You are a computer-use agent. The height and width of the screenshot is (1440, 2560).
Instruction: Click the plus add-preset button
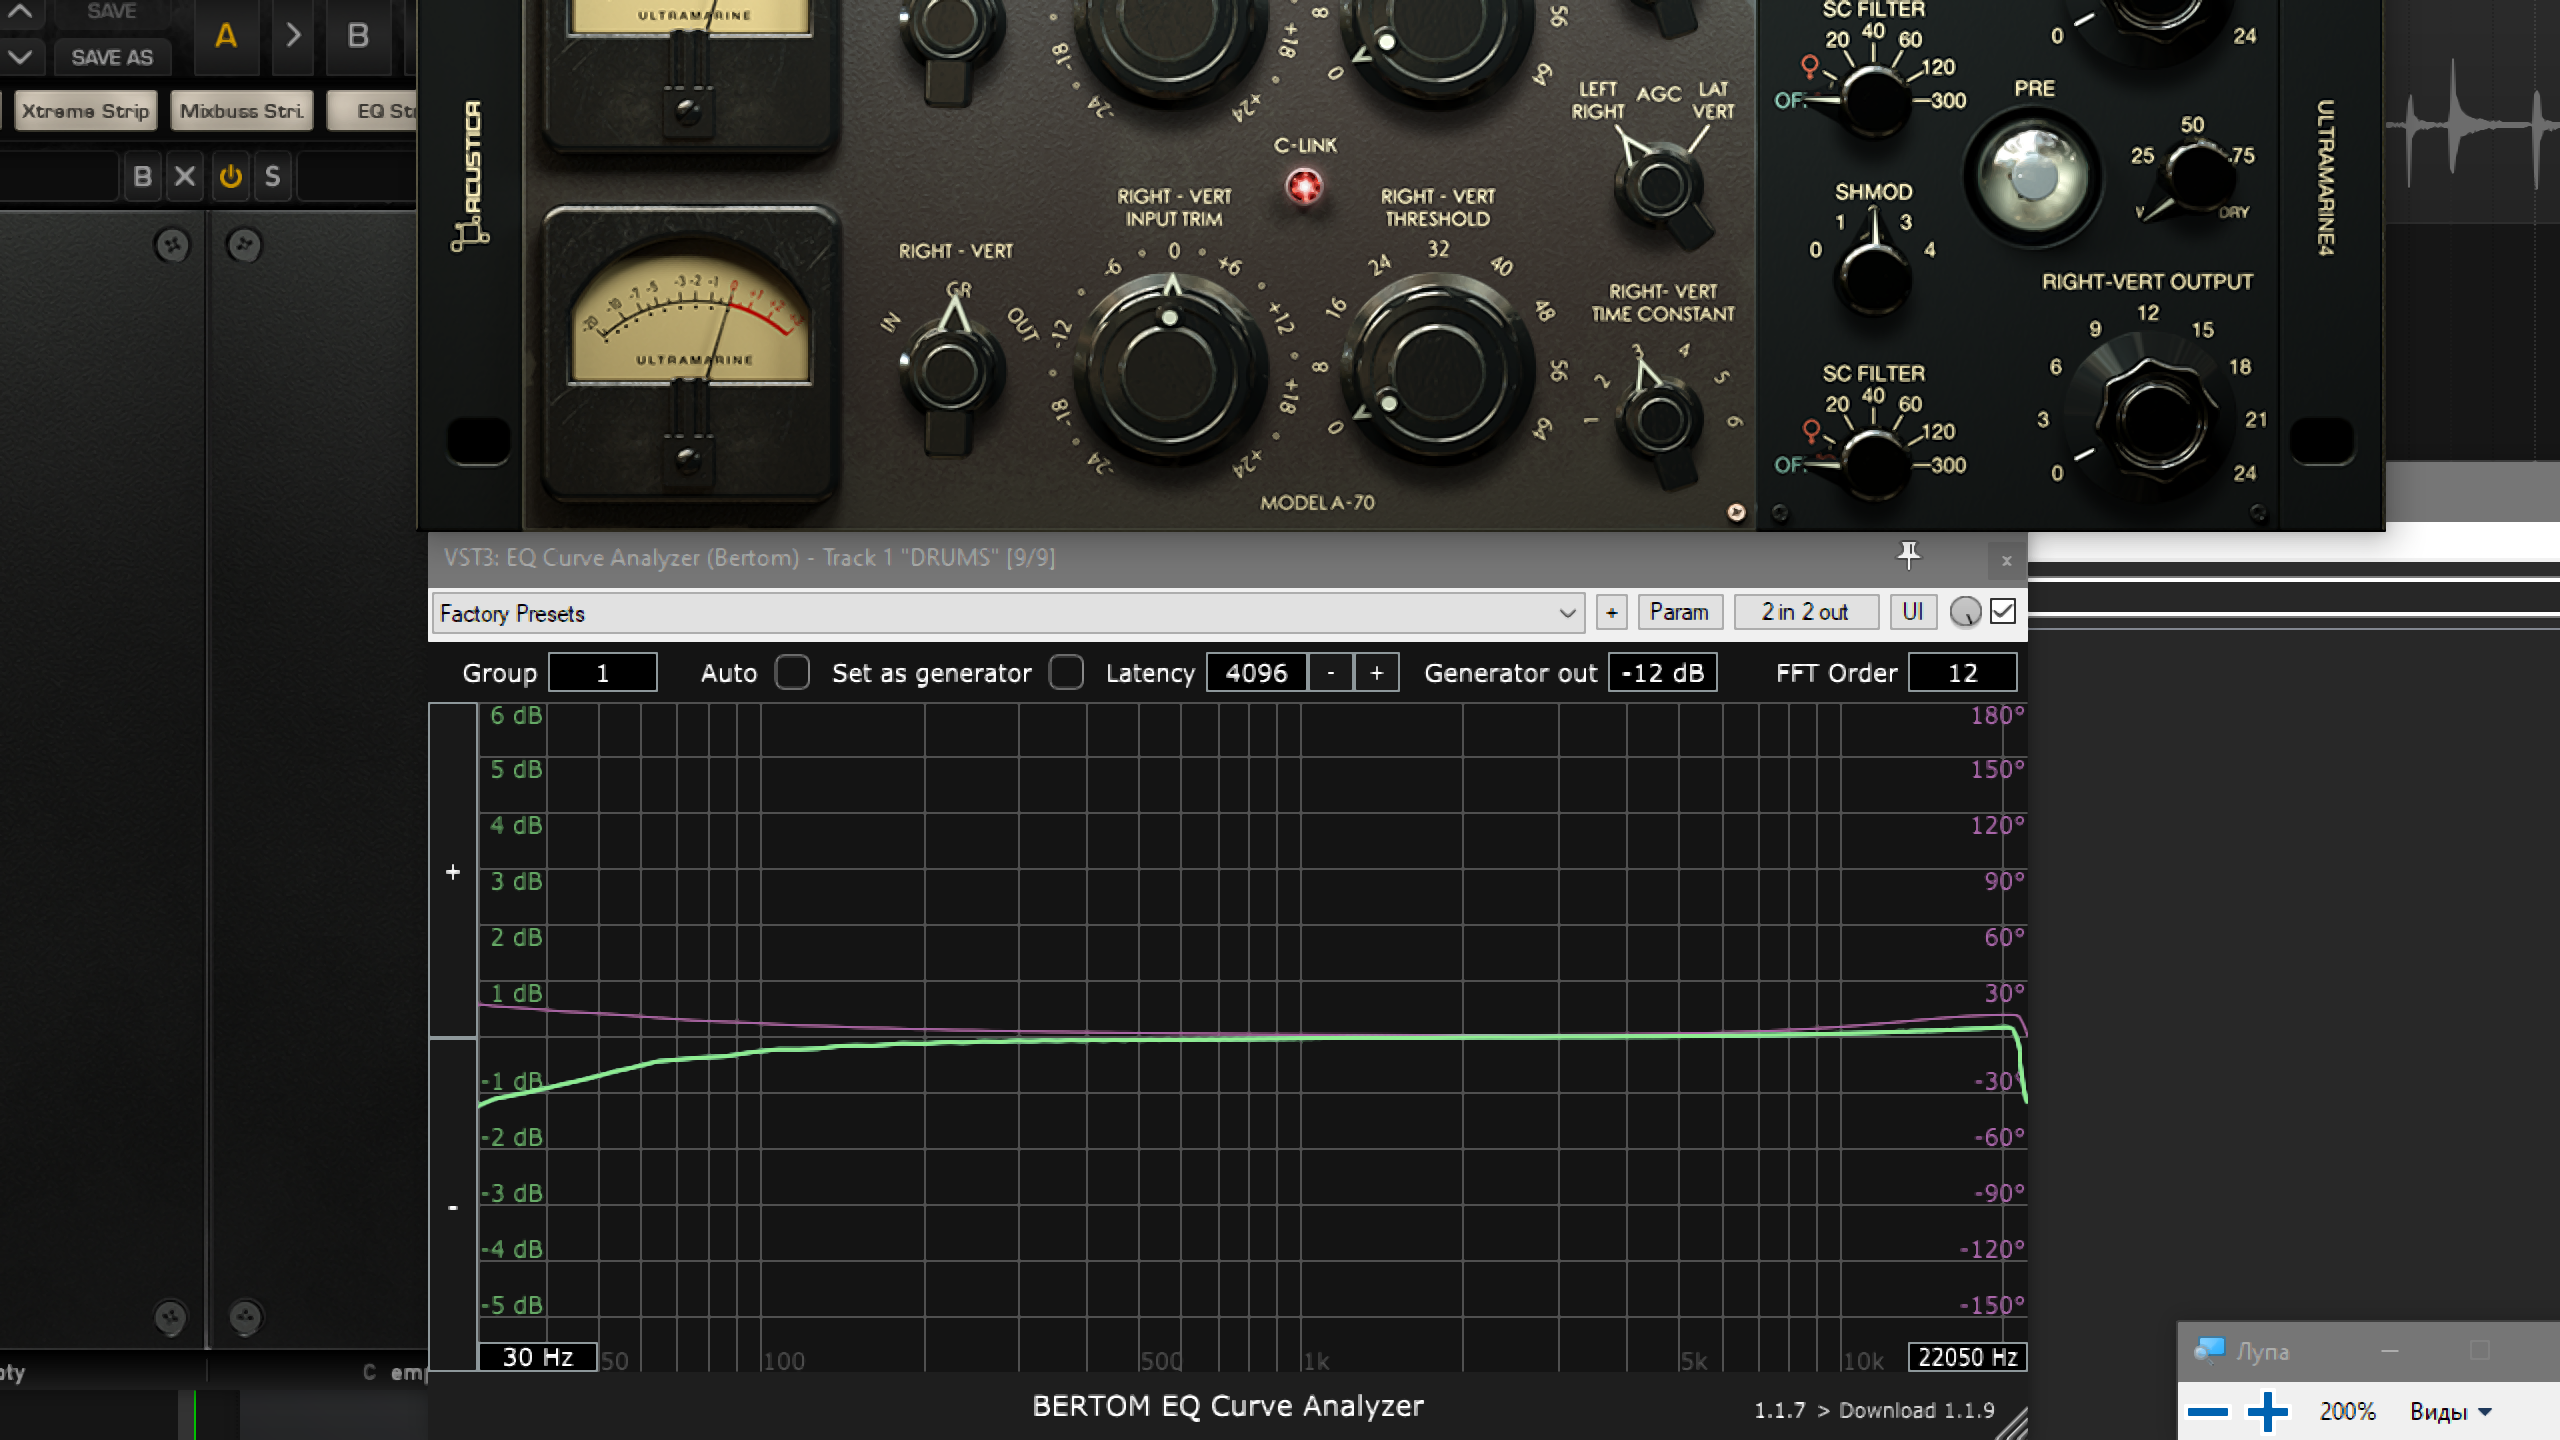coord(1611,612)
